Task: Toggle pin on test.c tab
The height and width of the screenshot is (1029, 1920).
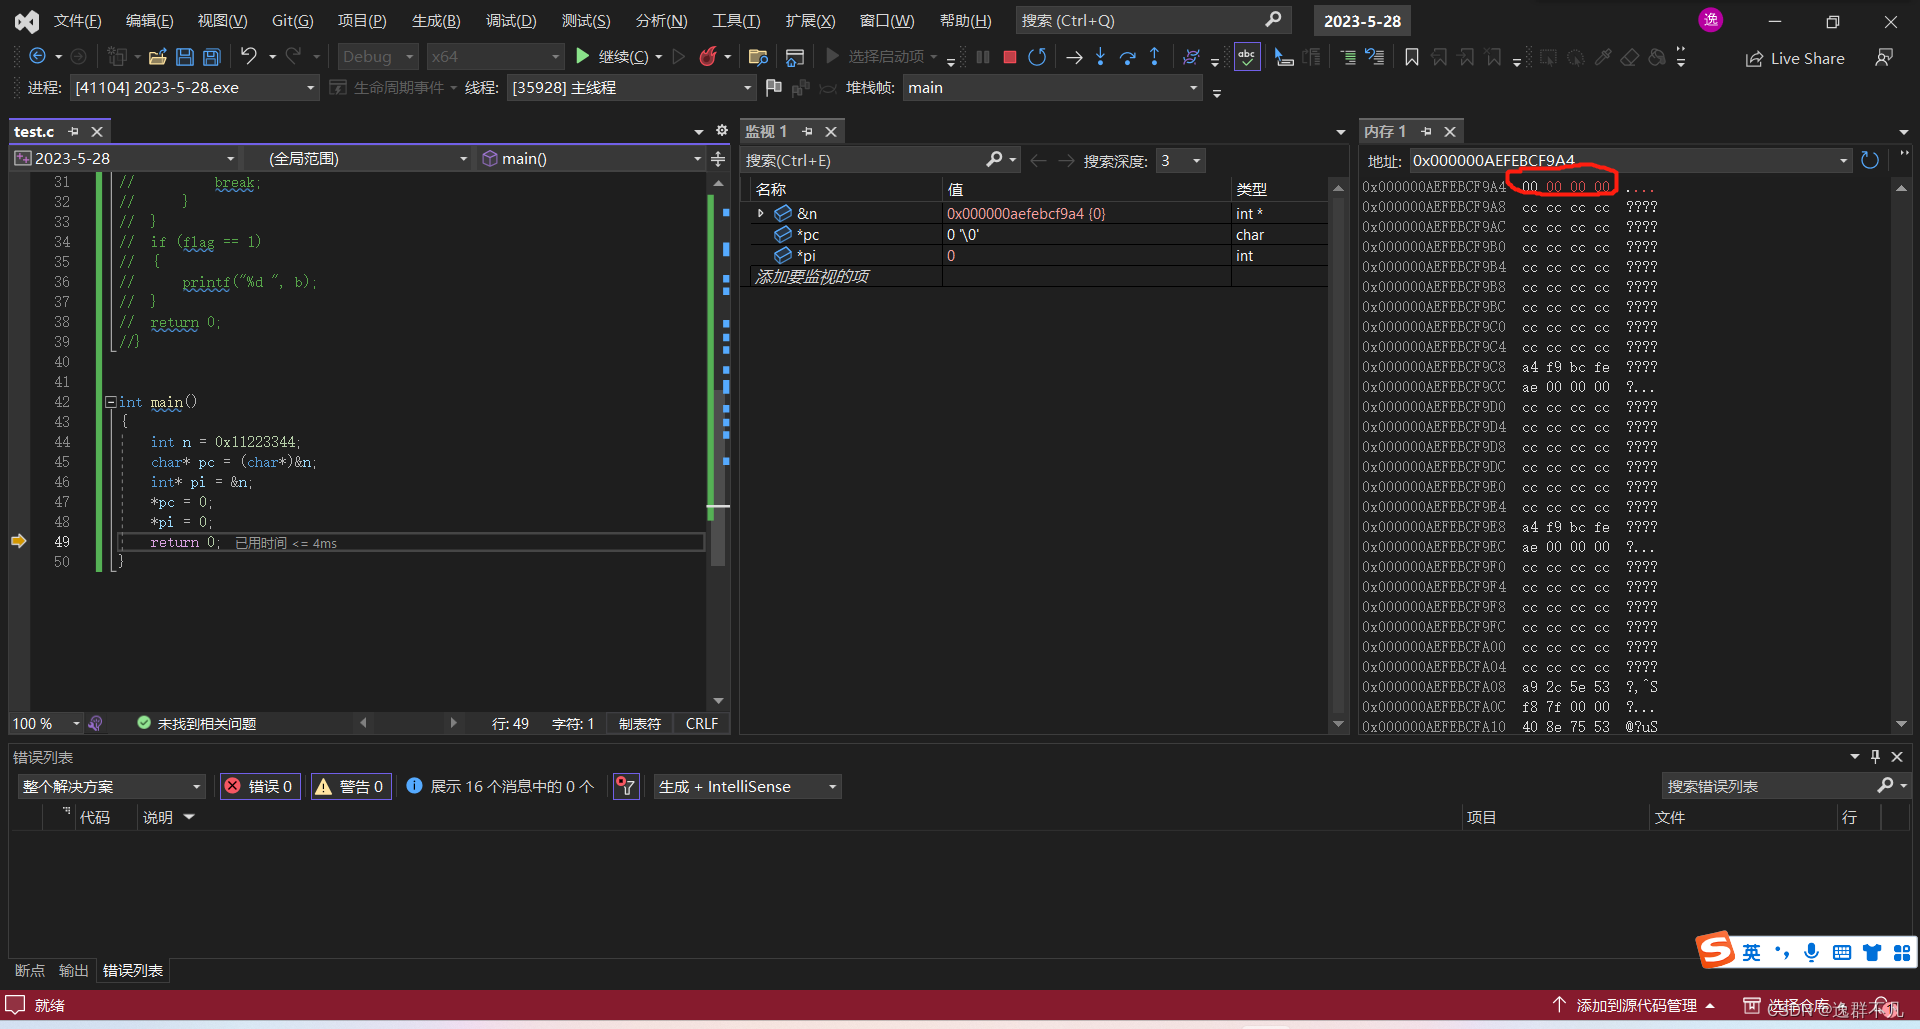Action: 73,131
